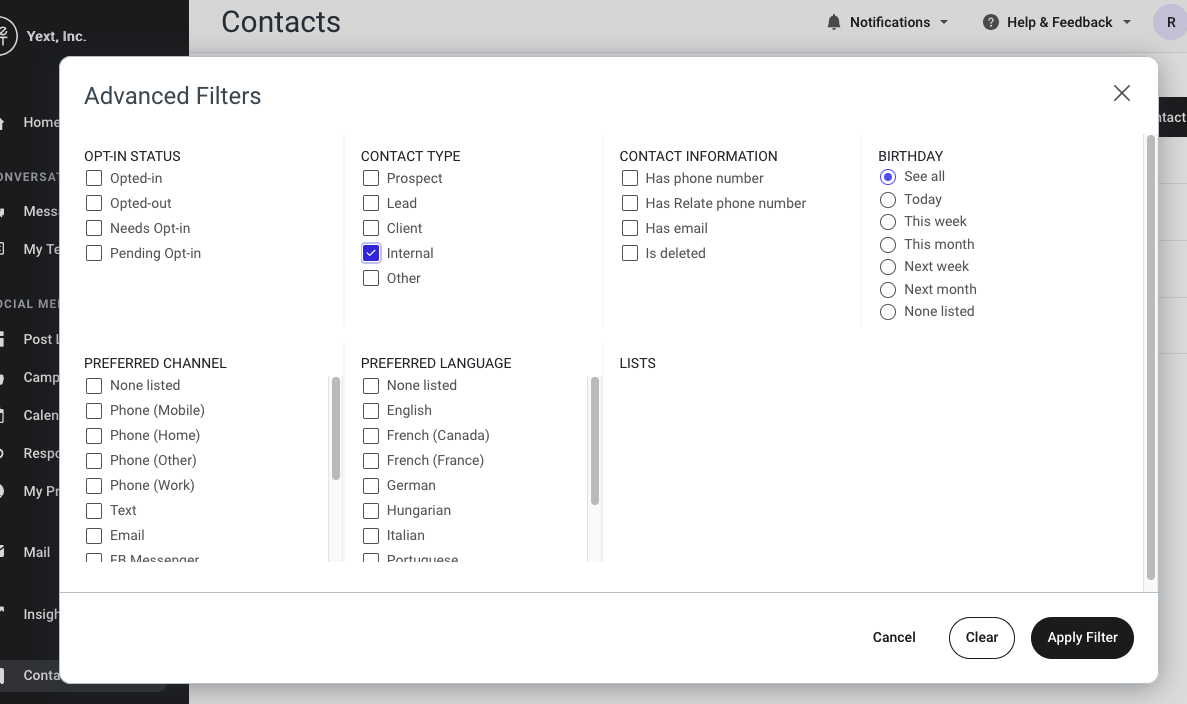Enable the Has email checkbox

(630, 228)
